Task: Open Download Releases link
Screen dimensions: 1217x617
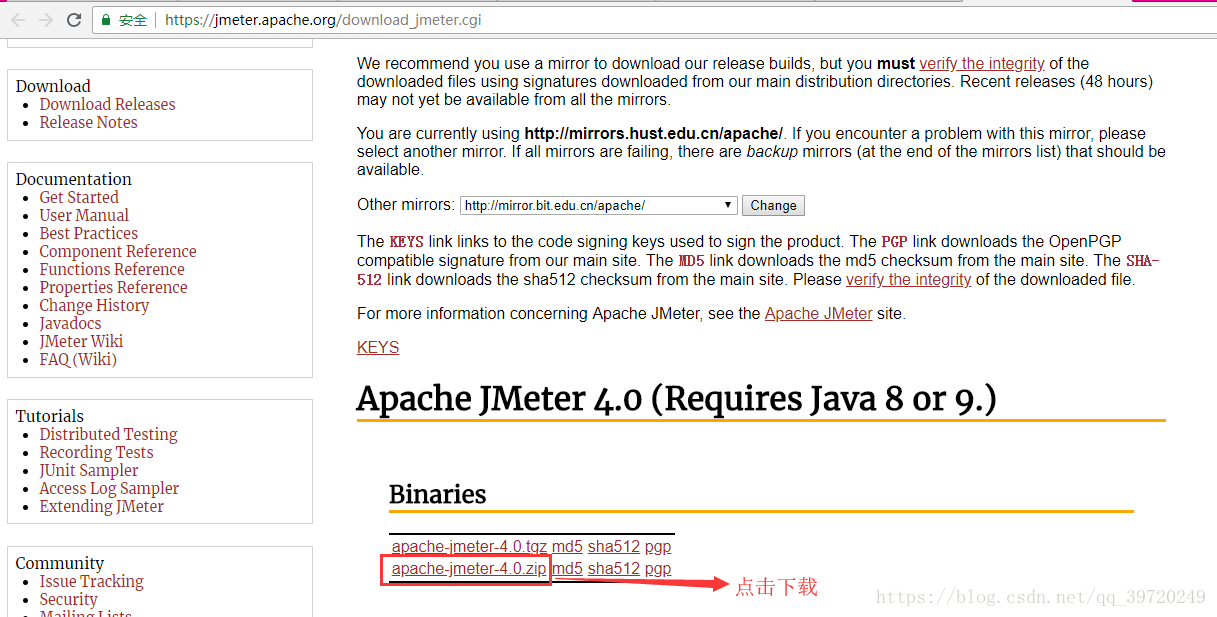Action: click(107, 104)
